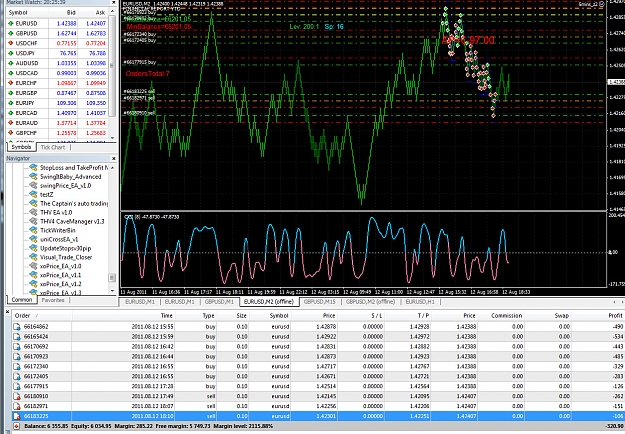Viewport: 625px width, 434px height.
Task: Sort orders by the Time column header
Action: (123, 316)
